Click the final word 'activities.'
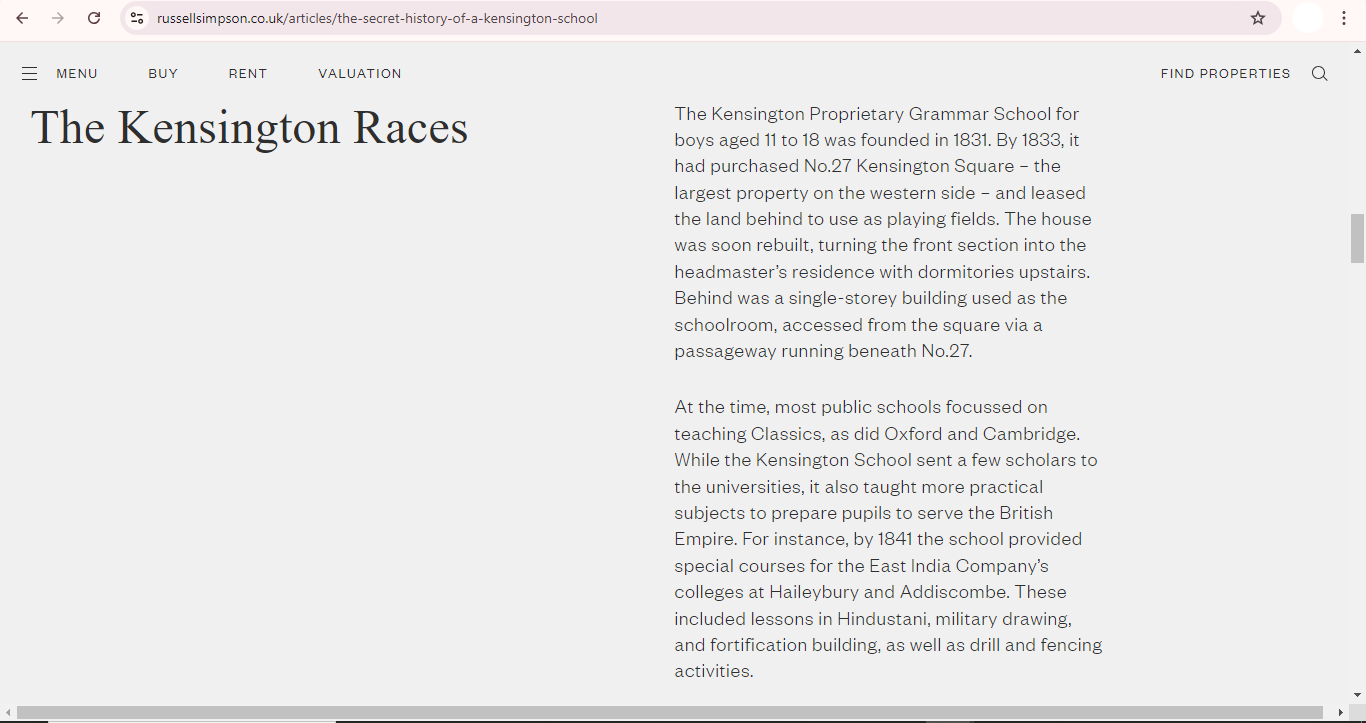 [713, 671]
